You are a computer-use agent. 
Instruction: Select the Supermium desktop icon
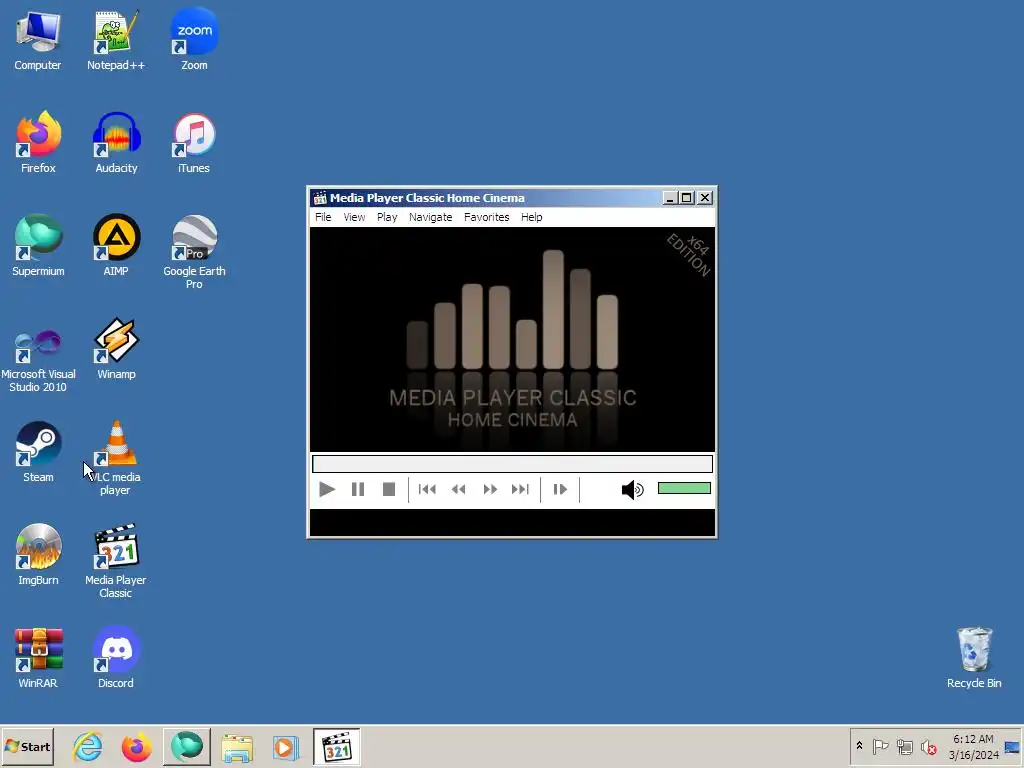[38, 246]
